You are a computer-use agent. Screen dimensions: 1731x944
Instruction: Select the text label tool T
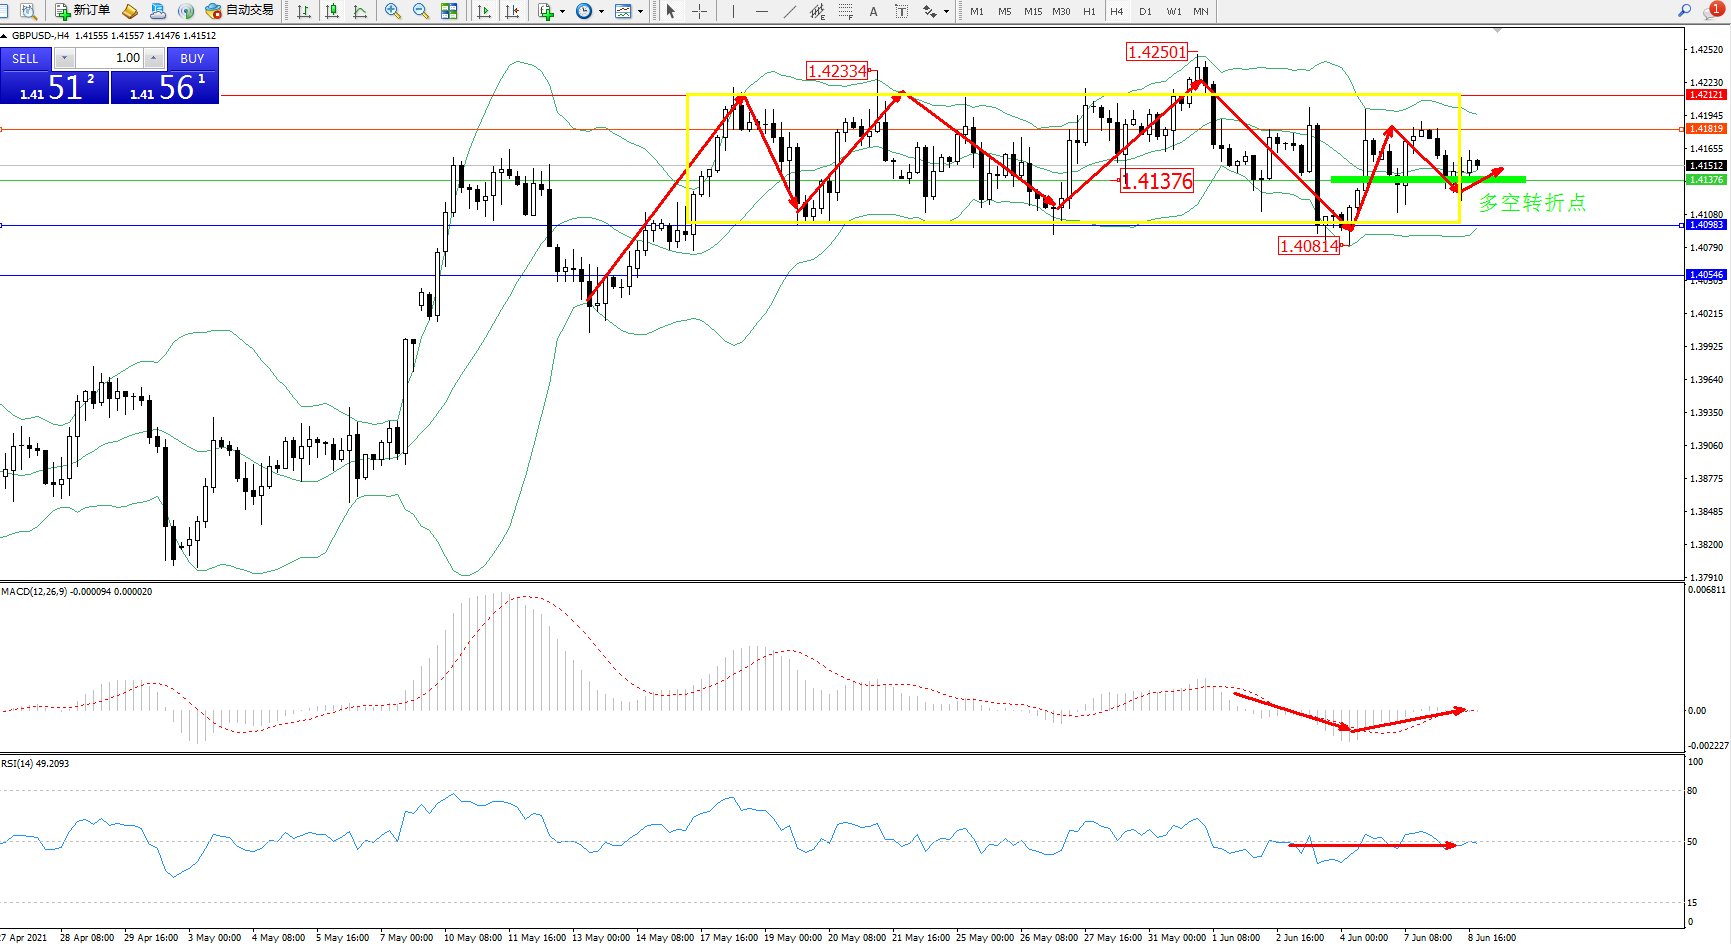[x=901, y=11]
